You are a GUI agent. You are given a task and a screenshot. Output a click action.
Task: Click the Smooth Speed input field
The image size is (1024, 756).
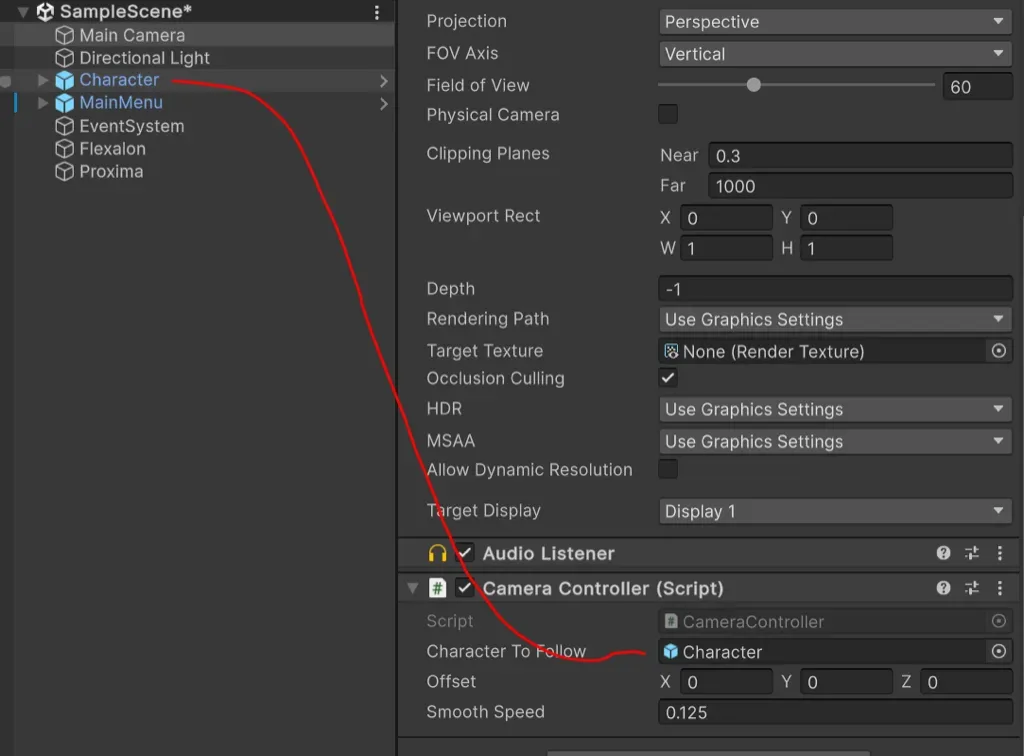click(835, 712)
